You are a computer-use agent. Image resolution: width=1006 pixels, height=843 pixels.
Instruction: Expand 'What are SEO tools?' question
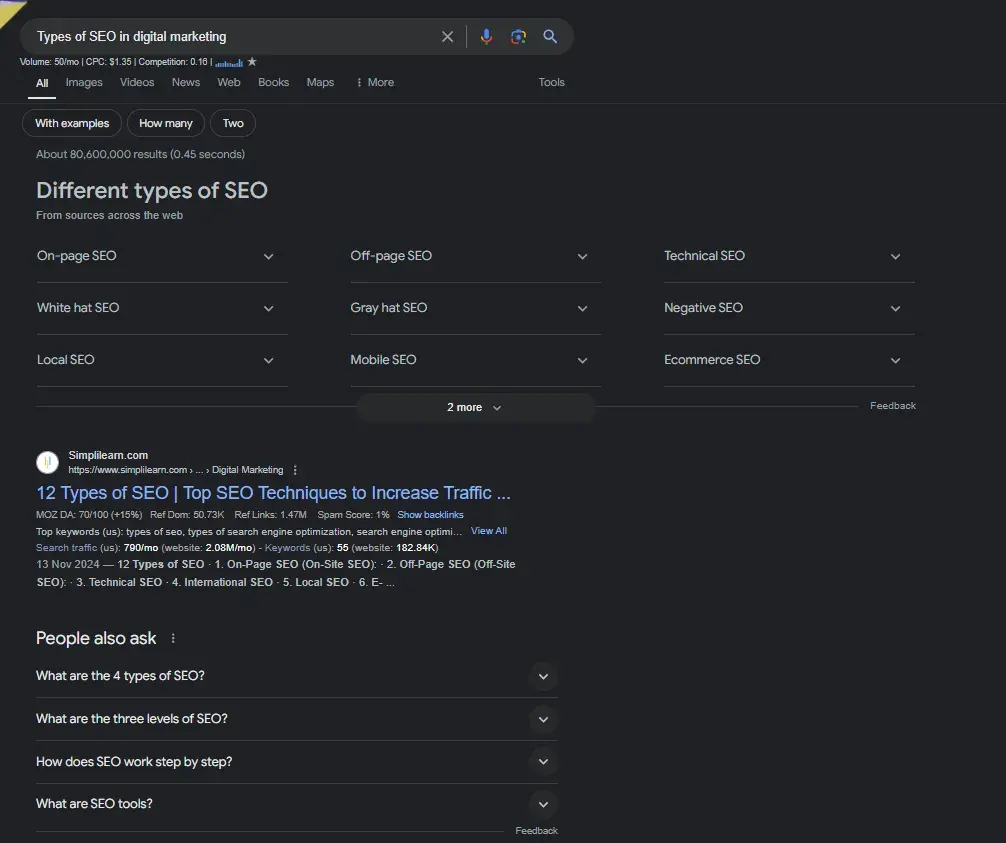(296, 804)
